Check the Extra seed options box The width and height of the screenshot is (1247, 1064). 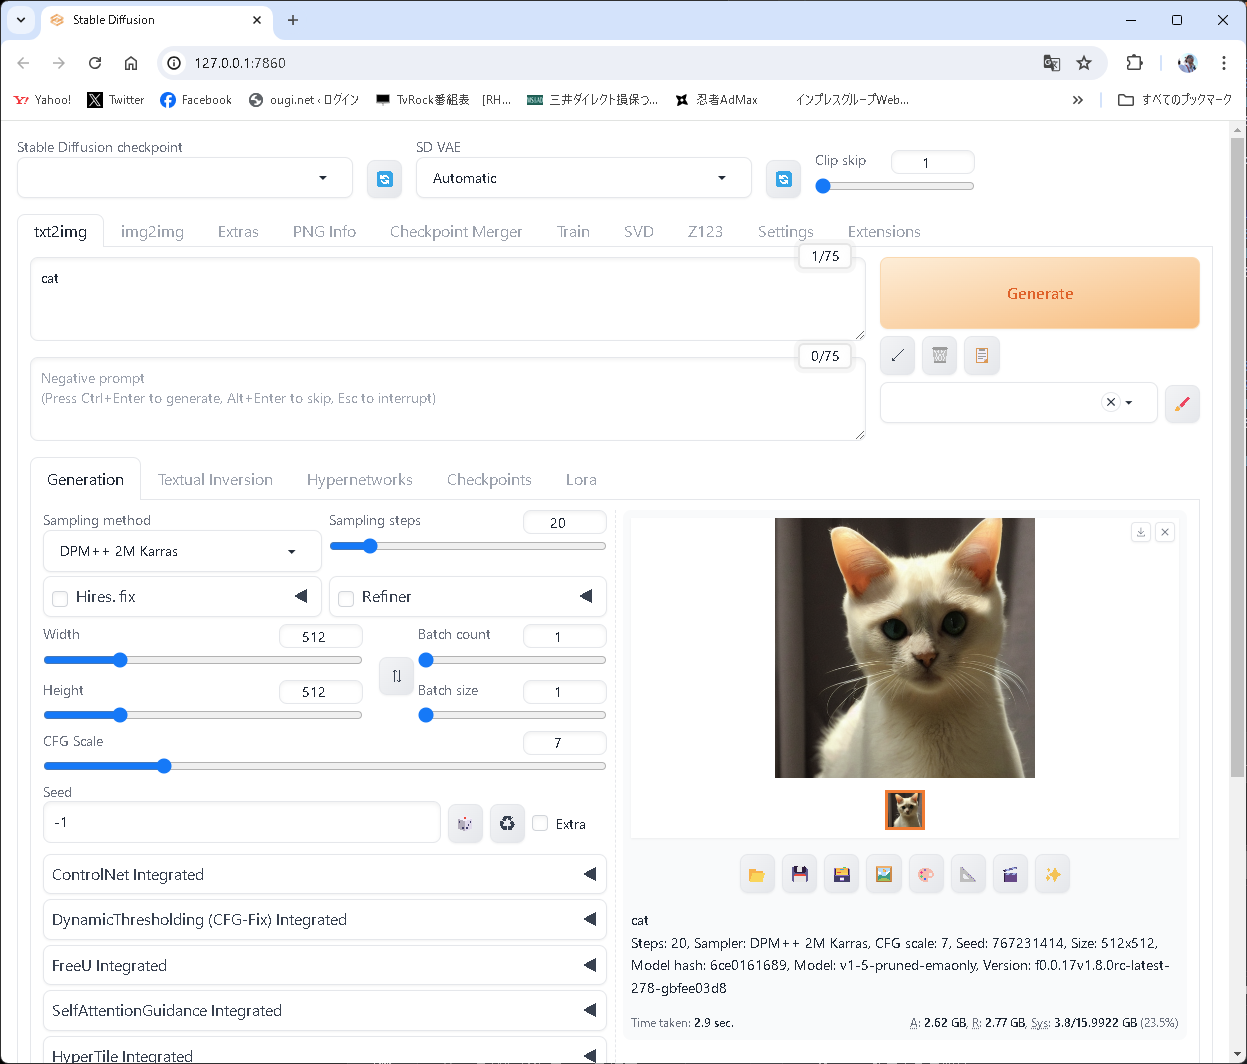(539, 824)
